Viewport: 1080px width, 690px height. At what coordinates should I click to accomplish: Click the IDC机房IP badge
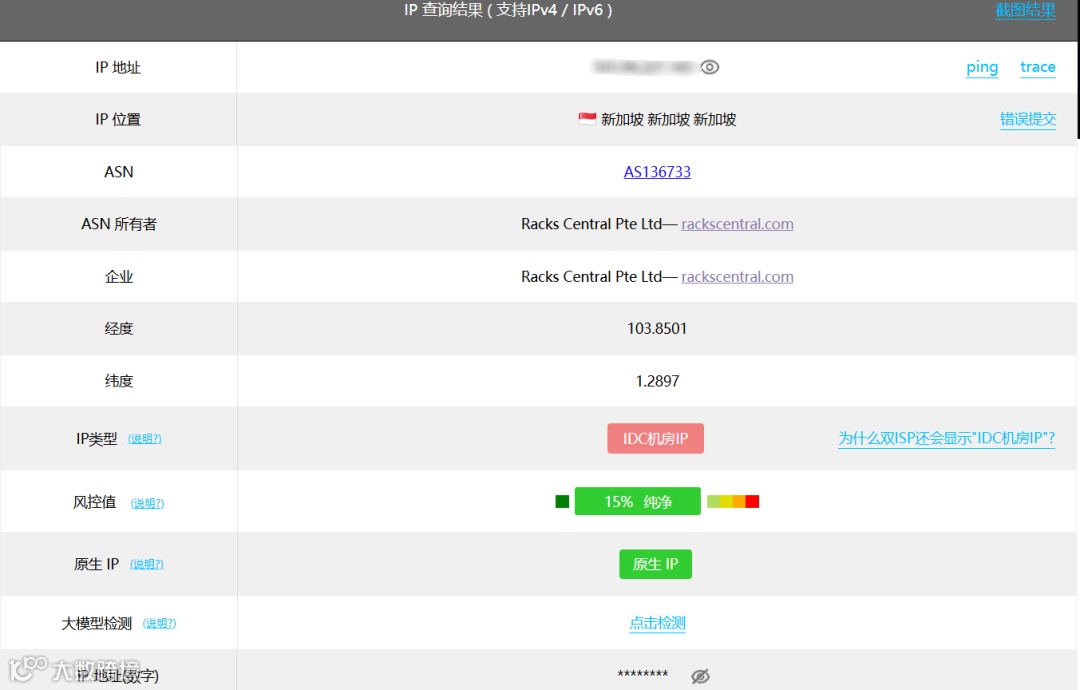pos(655,438)
